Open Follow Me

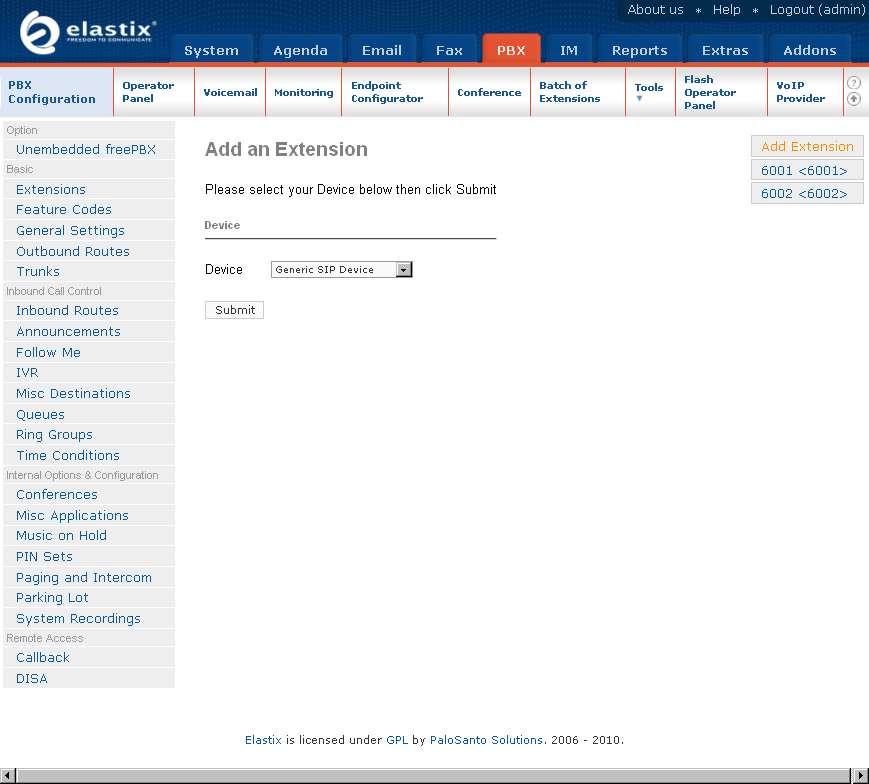pyautogui.click(x=89, y=352)
